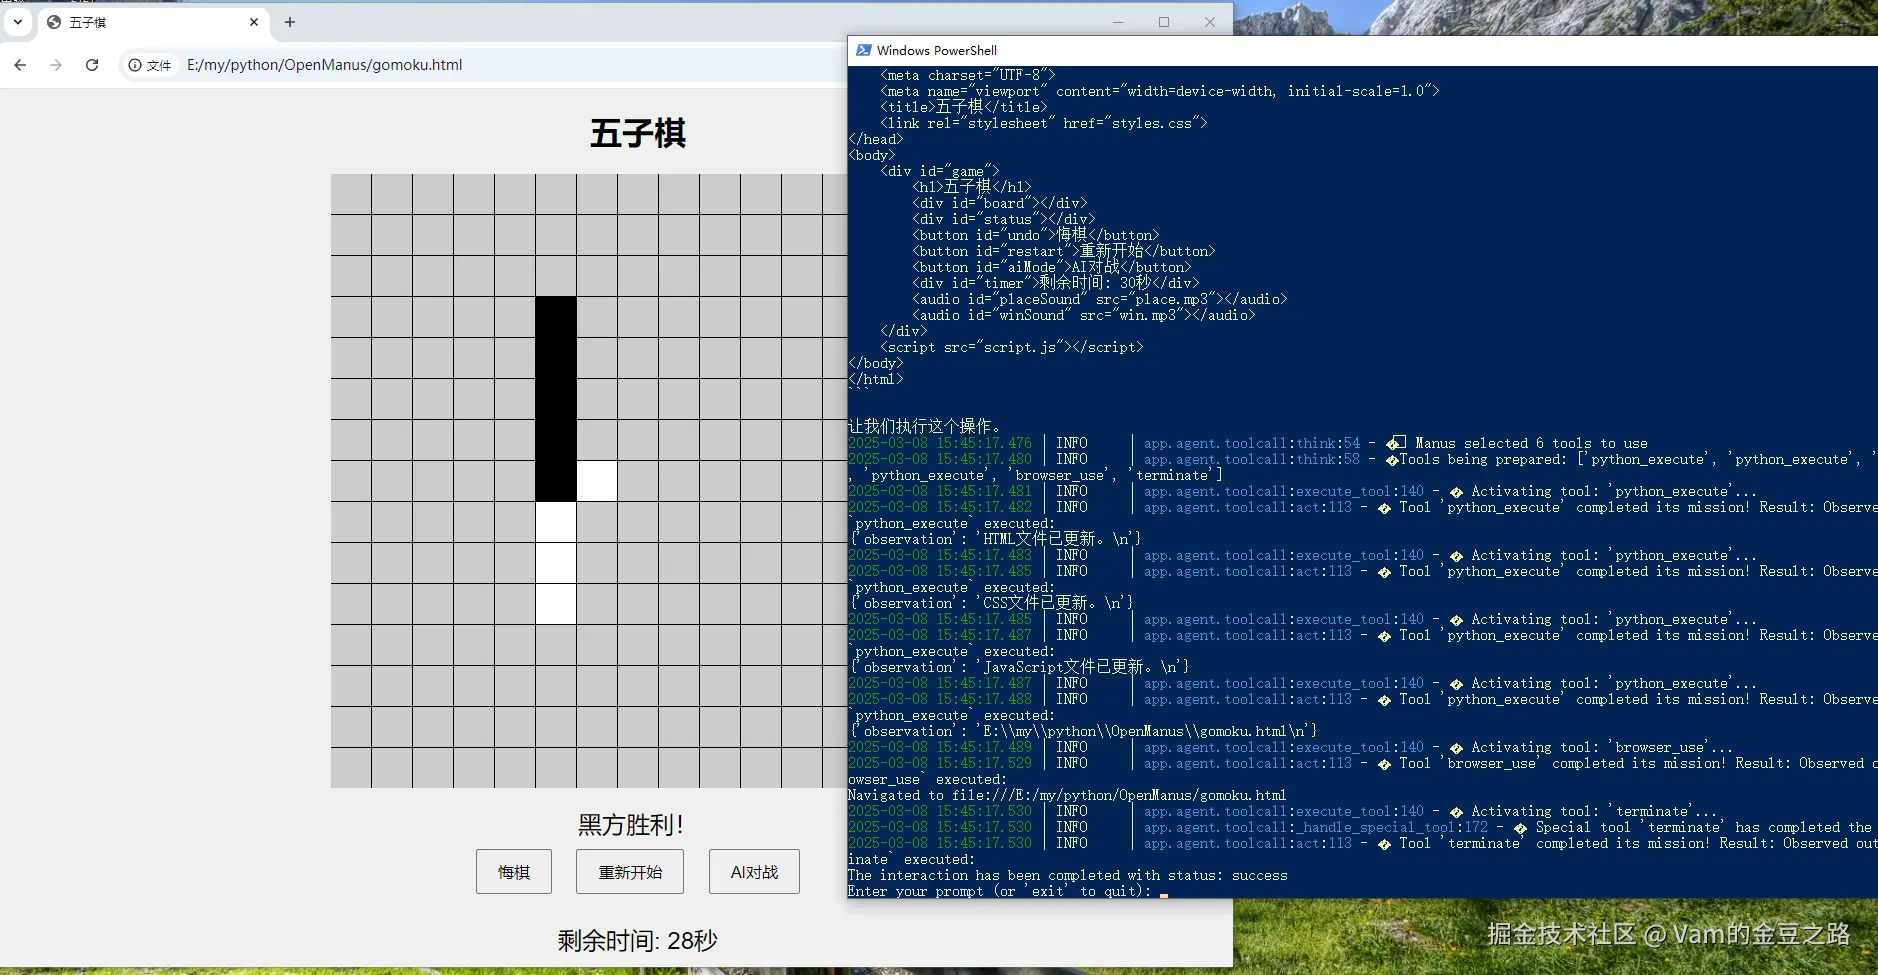Viewport: 1878px width, 975px height.
Task: Start AI对战 mode
Action: point(754,872)
